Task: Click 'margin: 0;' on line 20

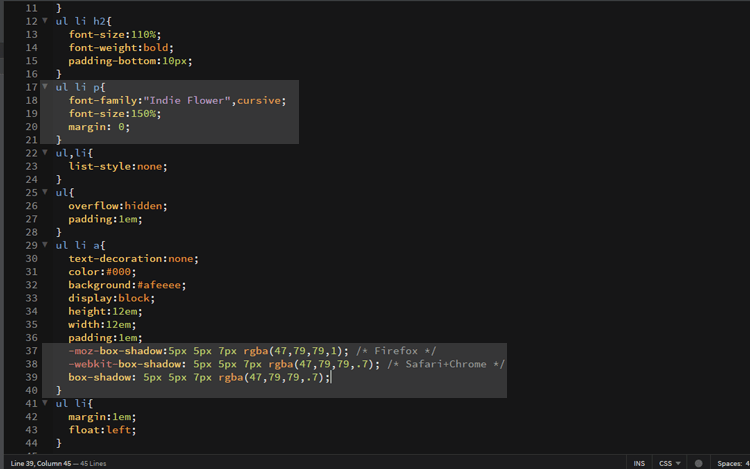Action: tap(99, 127)
